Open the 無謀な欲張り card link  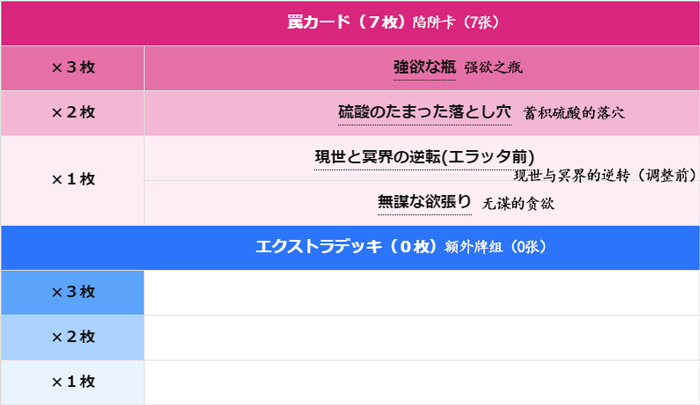pos(424,201)
